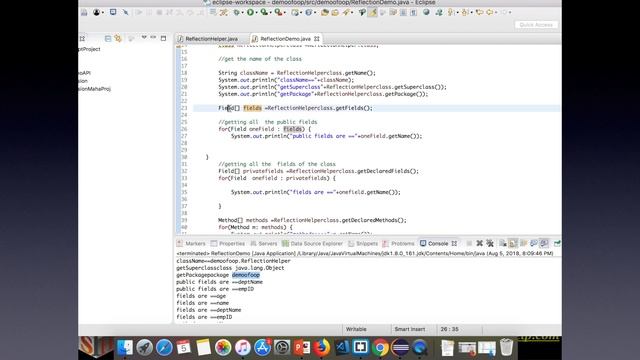Click the green Run button in the toolbar
Viewport: 640px width, 360px height.
250,12
